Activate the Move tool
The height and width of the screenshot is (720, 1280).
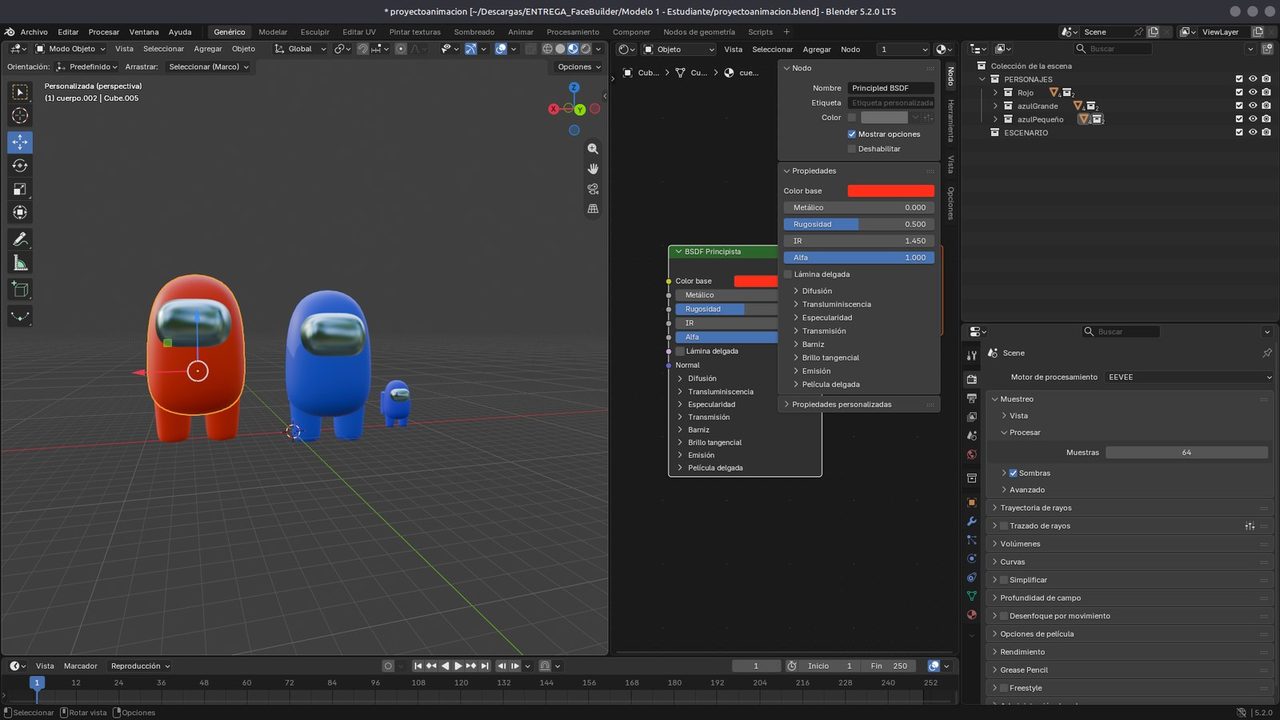pos(20,142)
